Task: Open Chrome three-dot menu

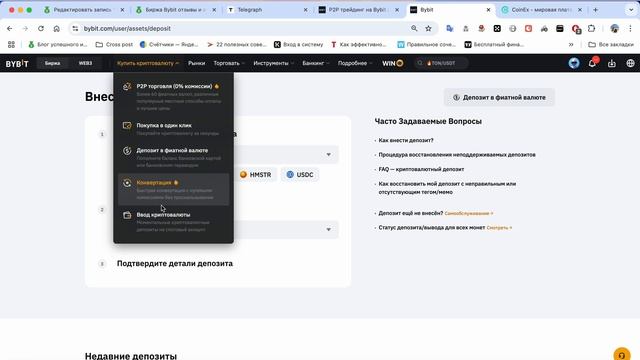Action: 630,29
